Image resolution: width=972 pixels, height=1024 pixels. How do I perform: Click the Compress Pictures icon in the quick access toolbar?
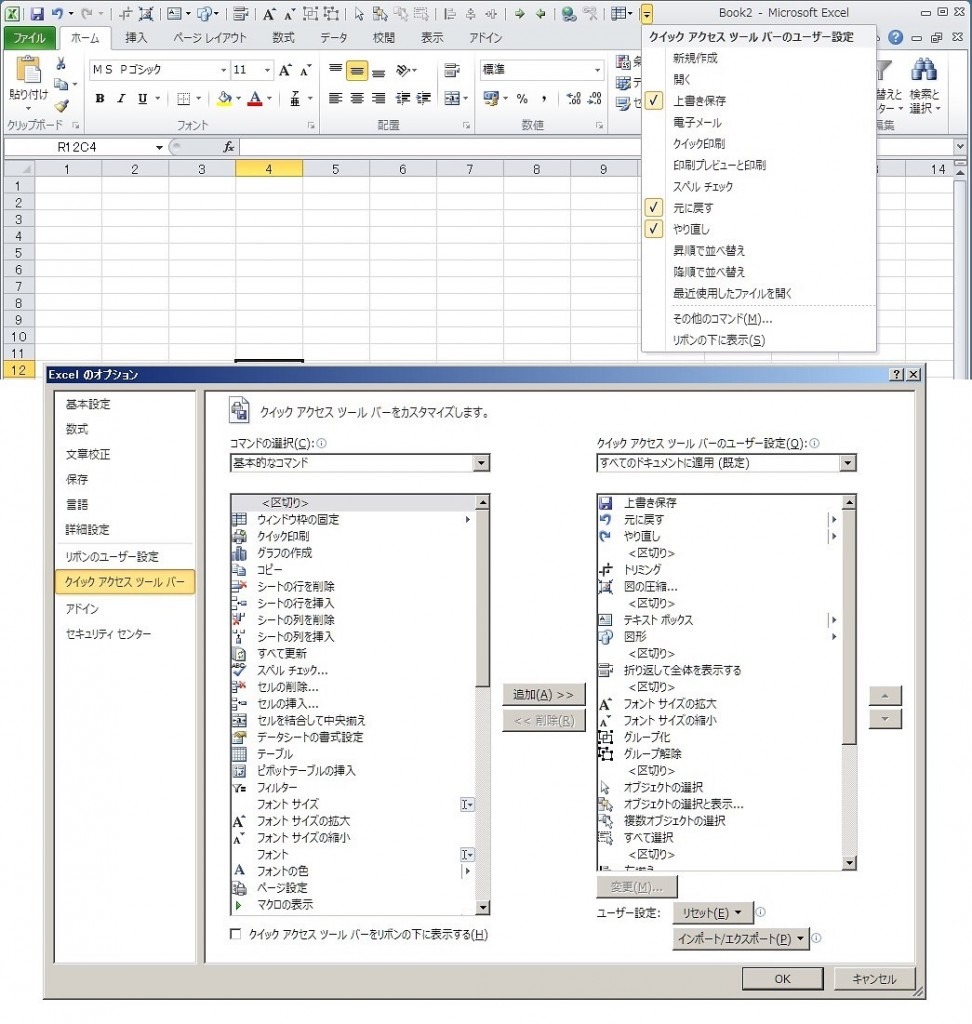[146, 13]
